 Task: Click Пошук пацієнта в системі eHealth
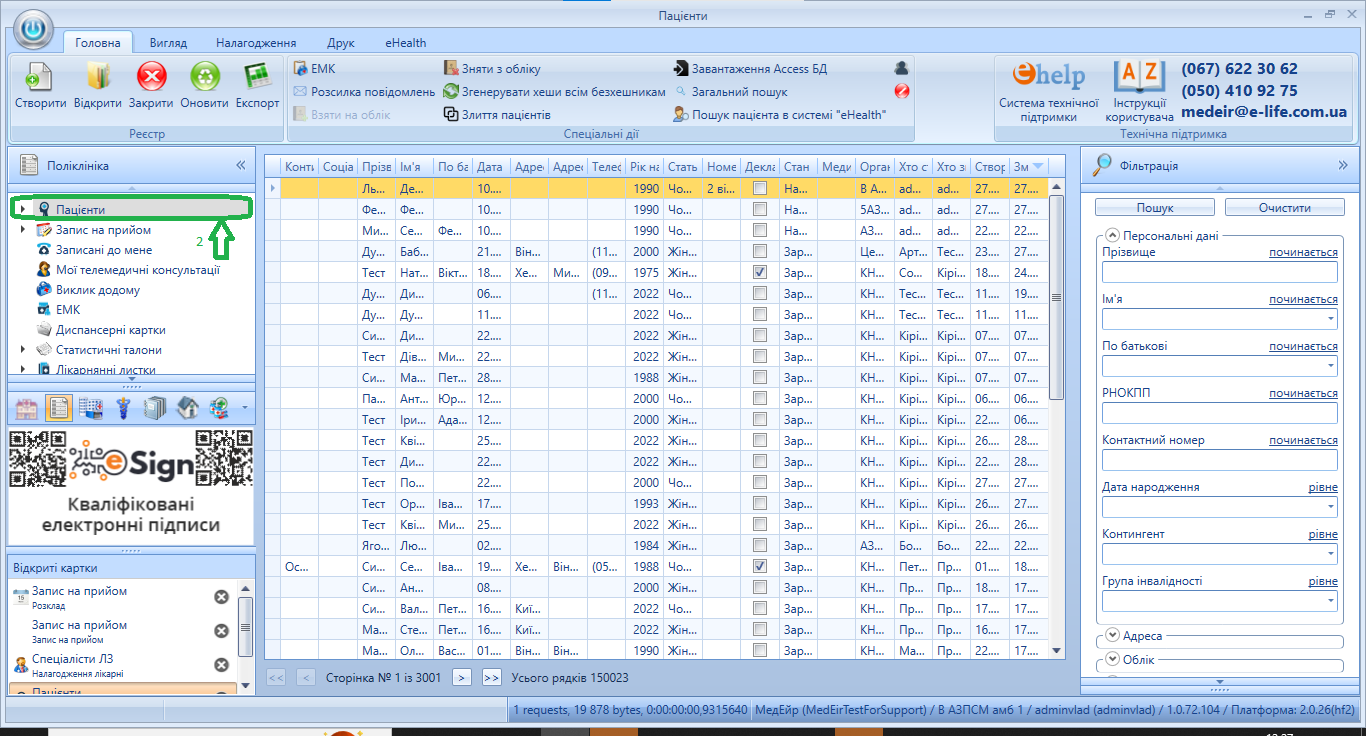[780, 115]
